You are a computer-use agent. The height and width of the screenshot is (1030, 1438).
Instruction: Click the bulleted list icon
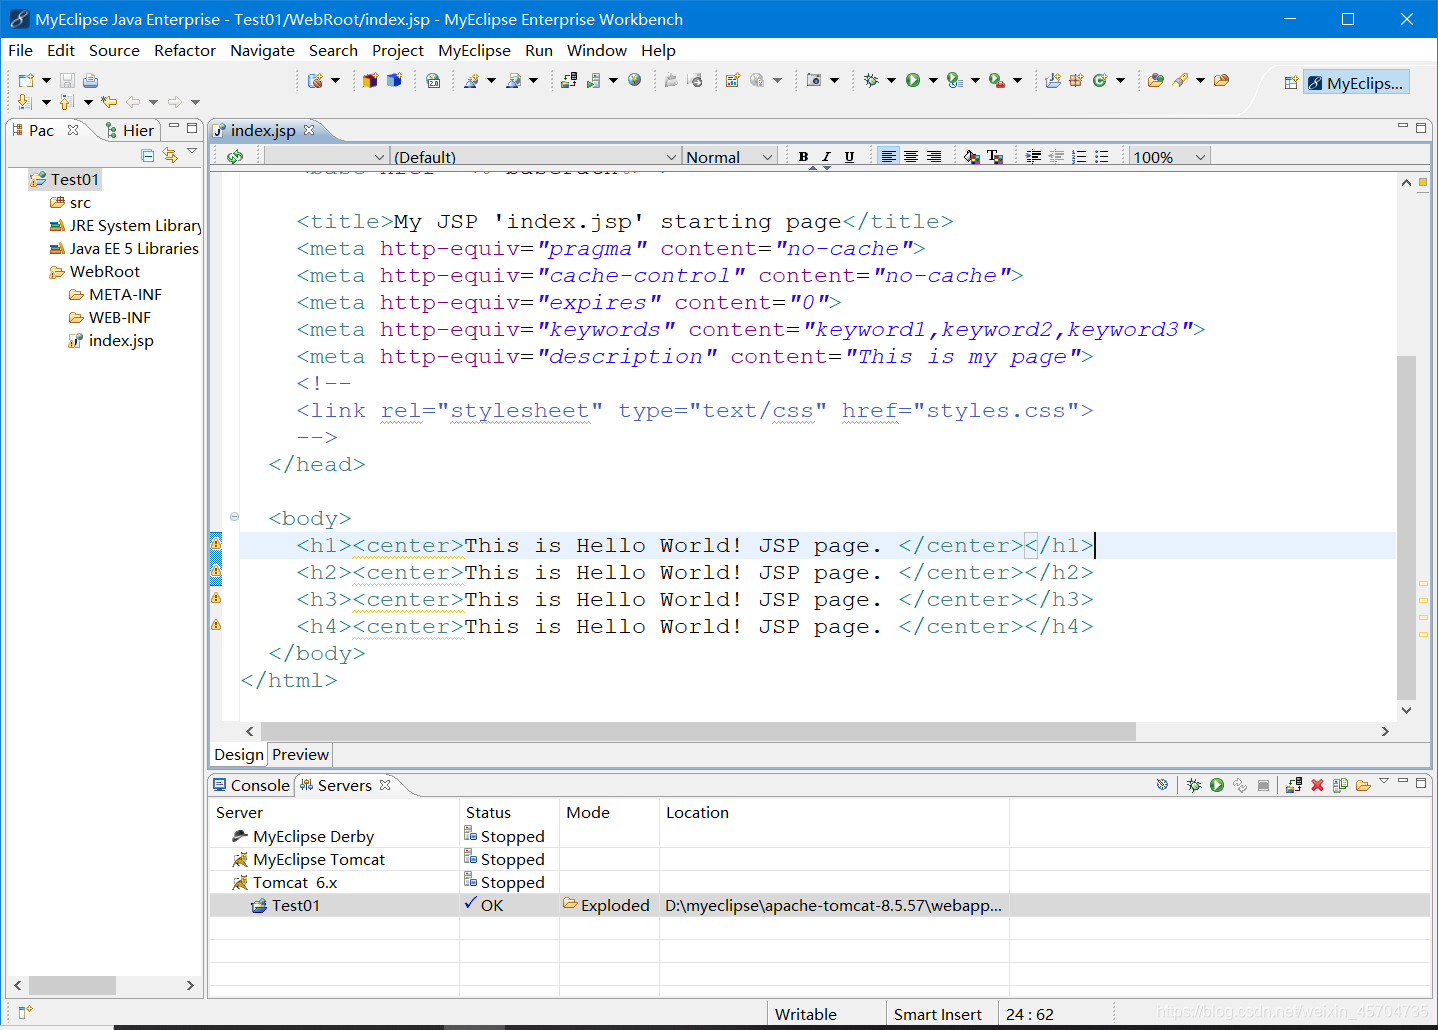point(1102,156)
